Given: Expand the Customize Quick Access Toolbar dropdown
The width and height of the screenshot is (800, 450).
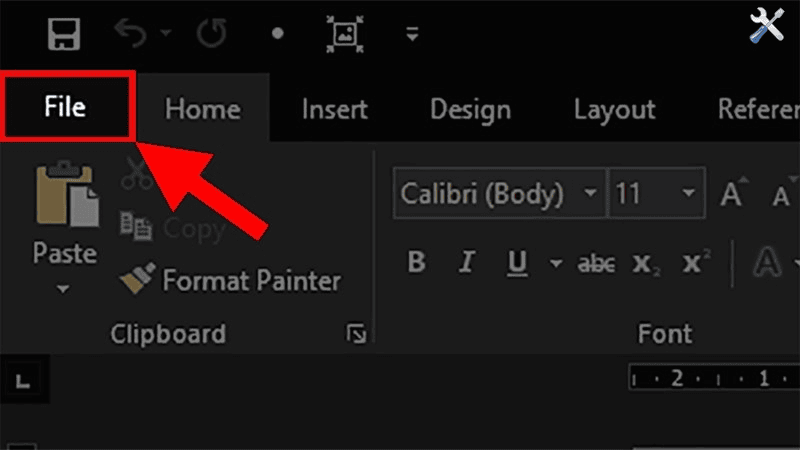Looking at the screenshot, I should [x=411, y=34].
